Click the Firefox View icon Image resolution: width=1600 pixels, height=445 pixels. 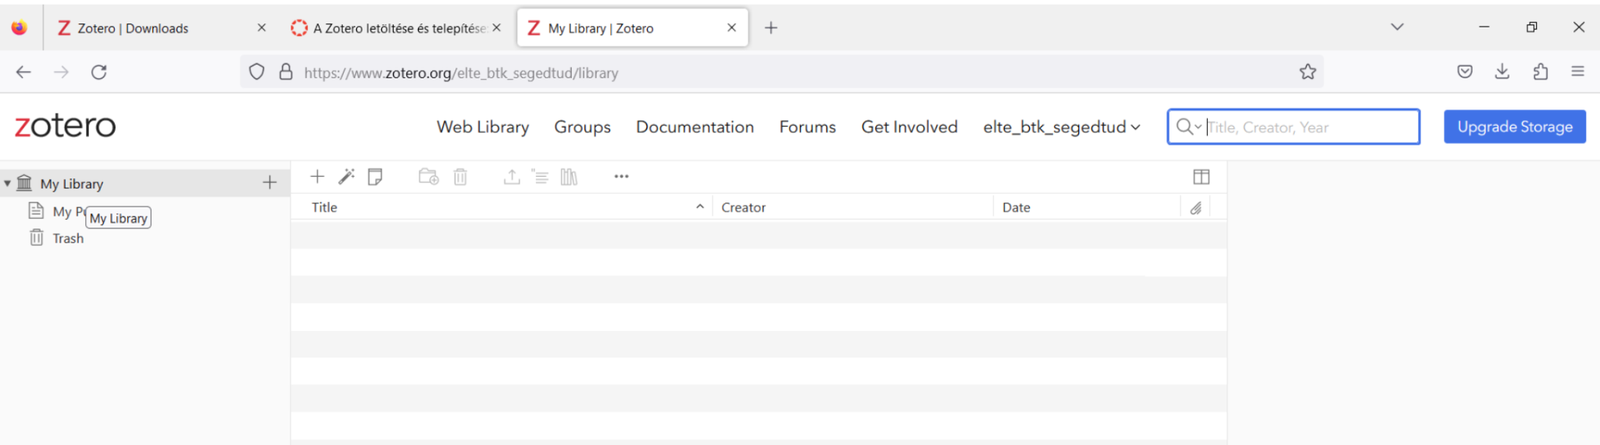click(19, 28)
